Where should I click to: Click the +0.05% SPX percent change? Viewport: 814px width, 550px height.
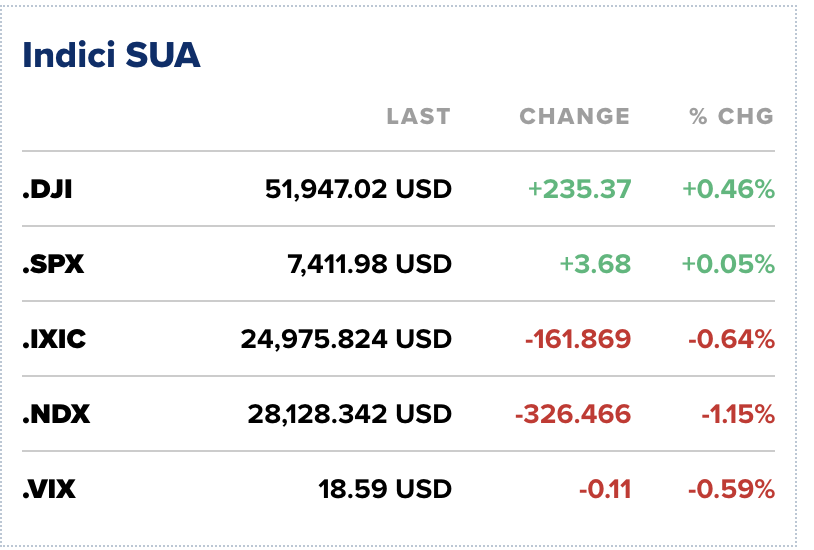(x=728, y=264)
